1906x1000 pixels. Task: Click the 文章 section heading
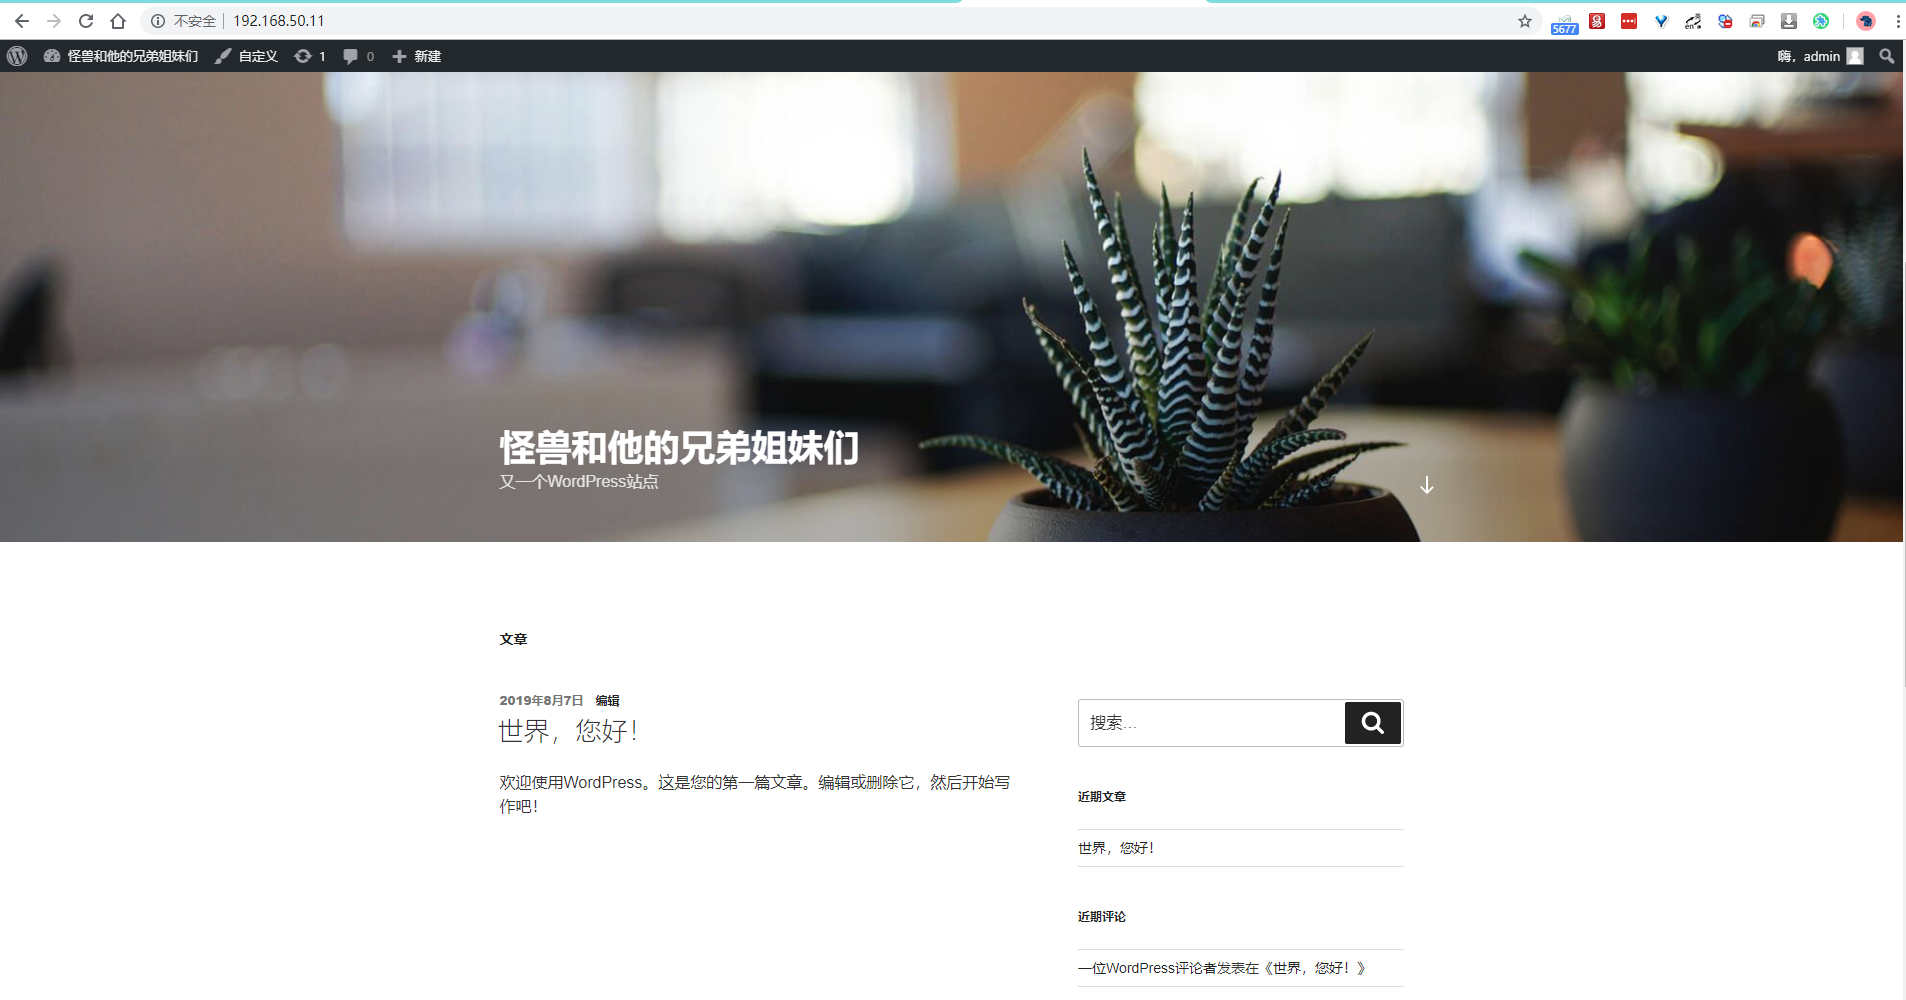513,639
